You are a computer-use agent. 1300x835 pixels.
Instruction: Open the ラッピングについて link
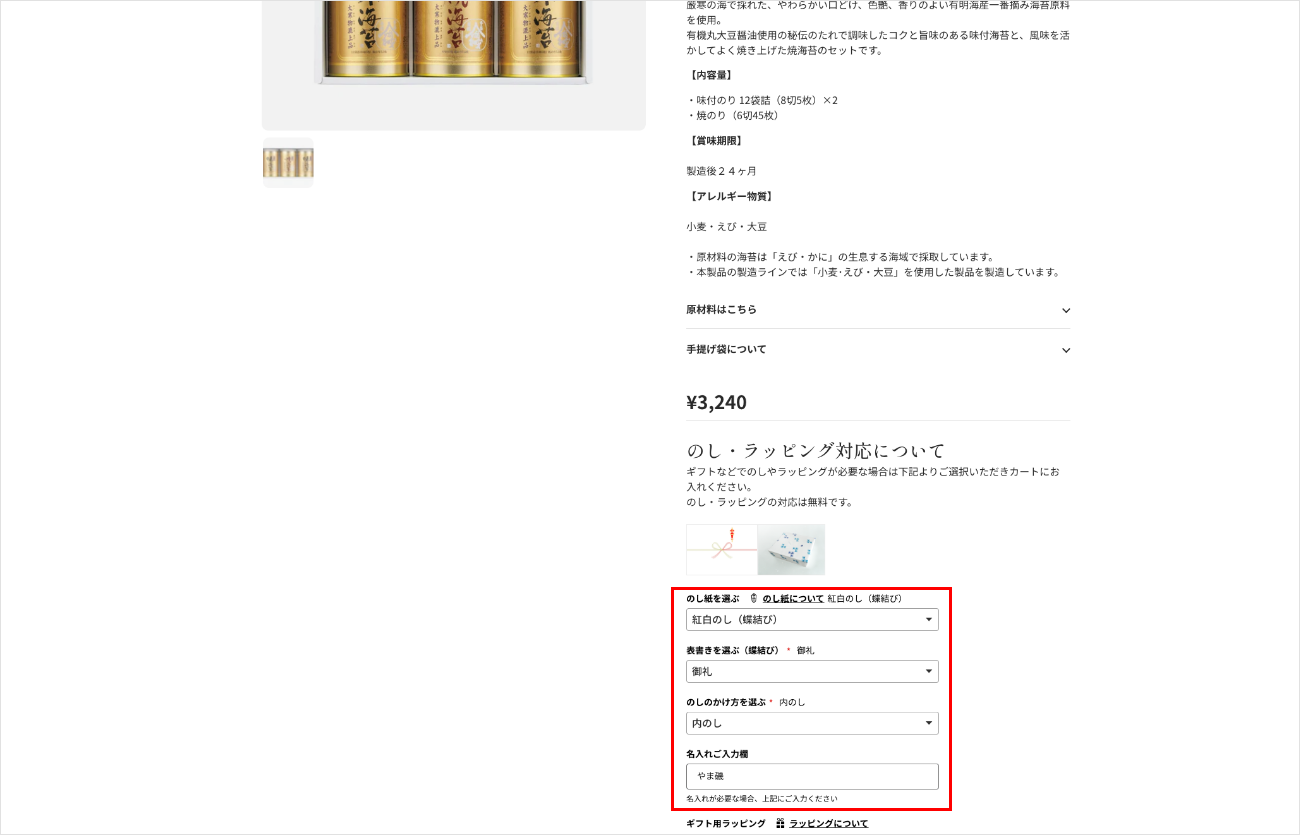tap(829, 823)
